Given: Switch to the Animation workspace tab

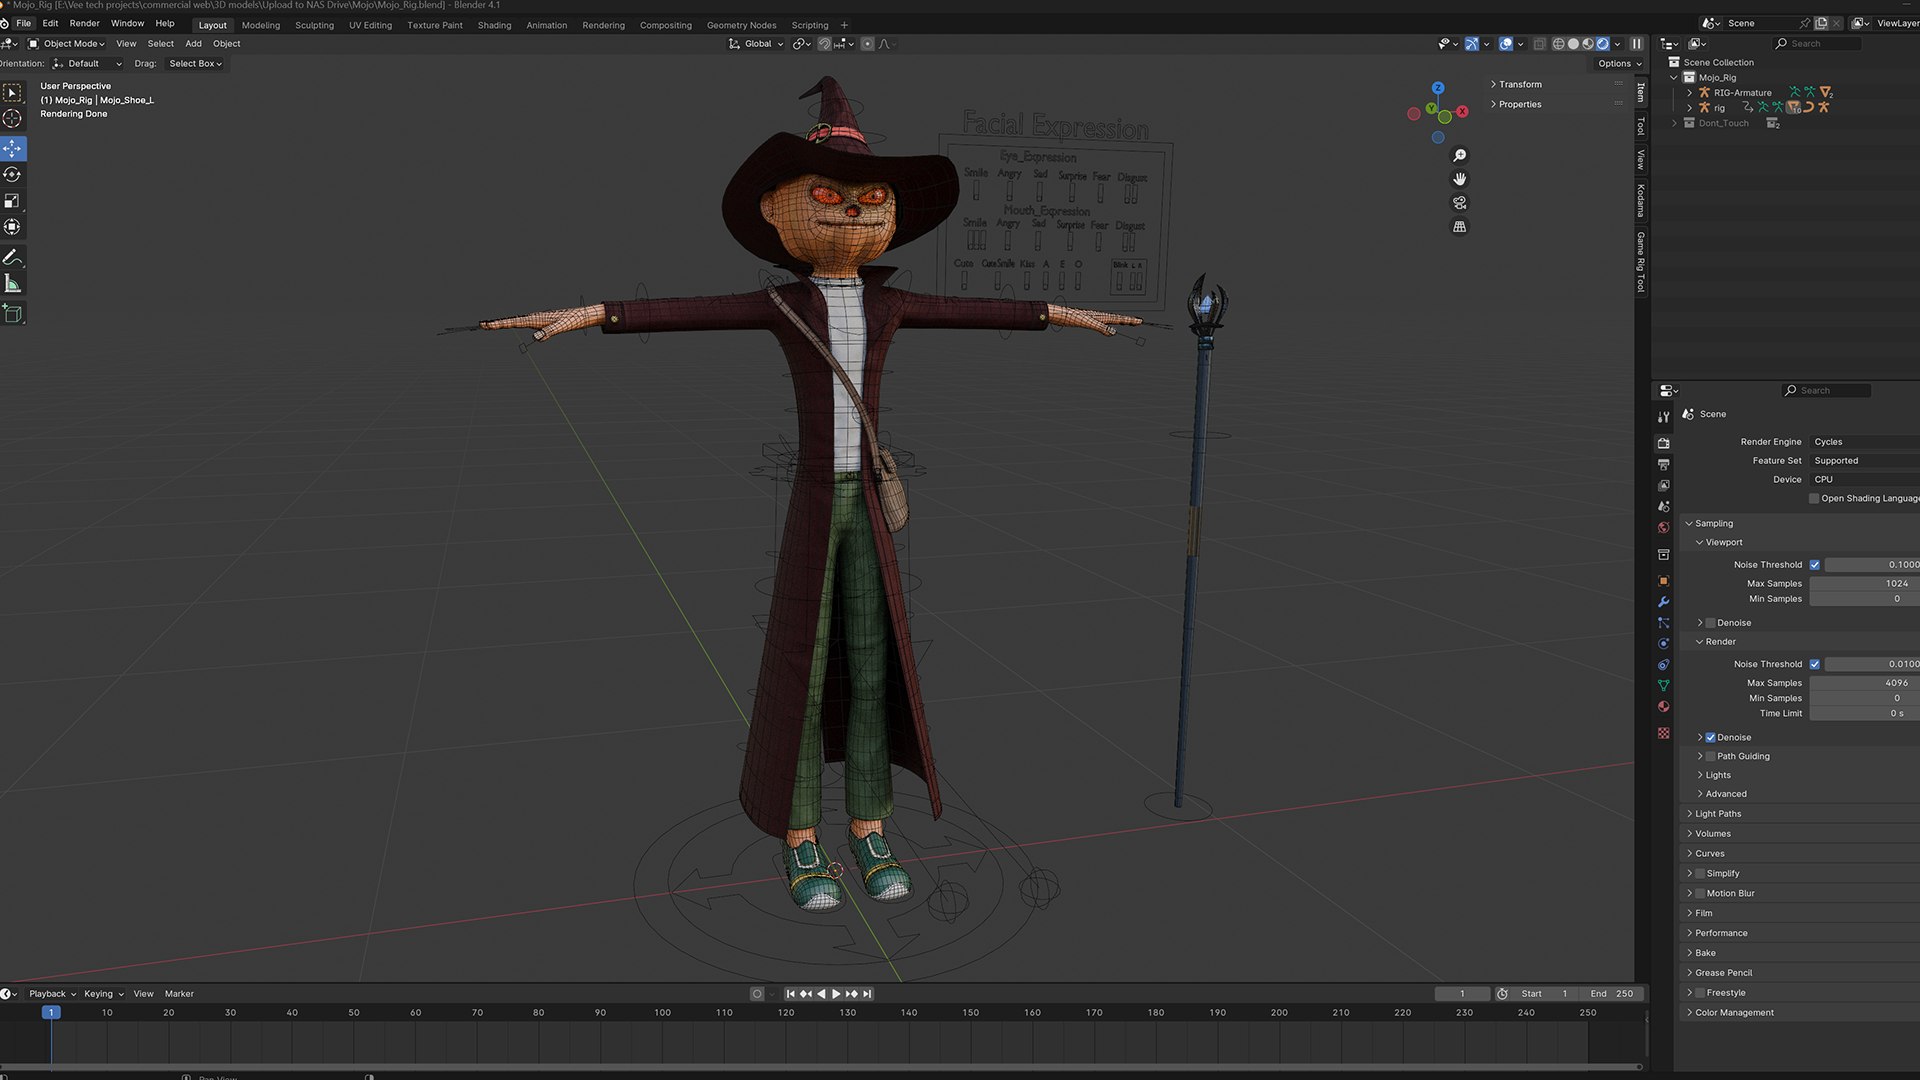Looking at the screenshot, I should (546, 25).
